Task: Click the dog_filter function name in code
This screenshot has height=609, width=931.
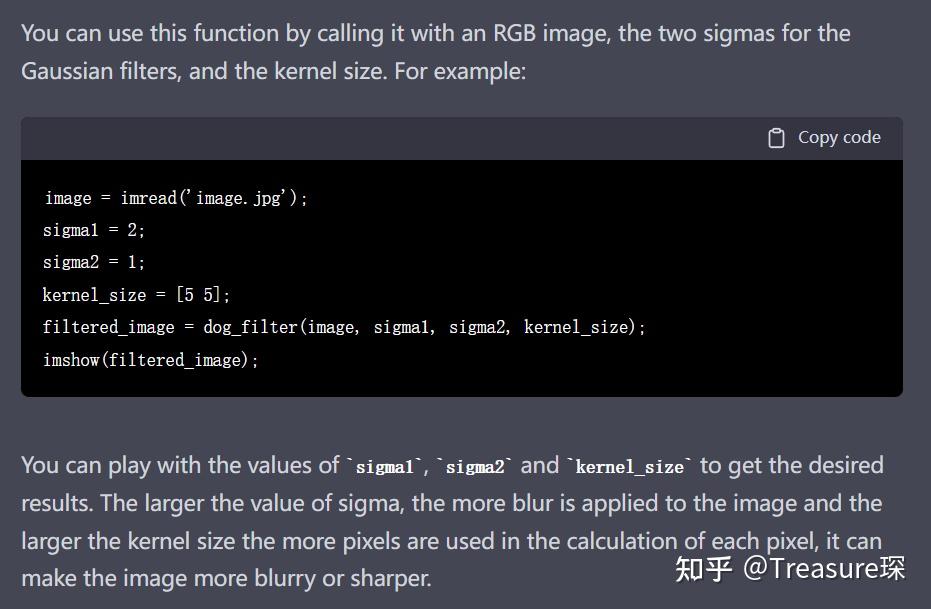Action: pos(250,327)
